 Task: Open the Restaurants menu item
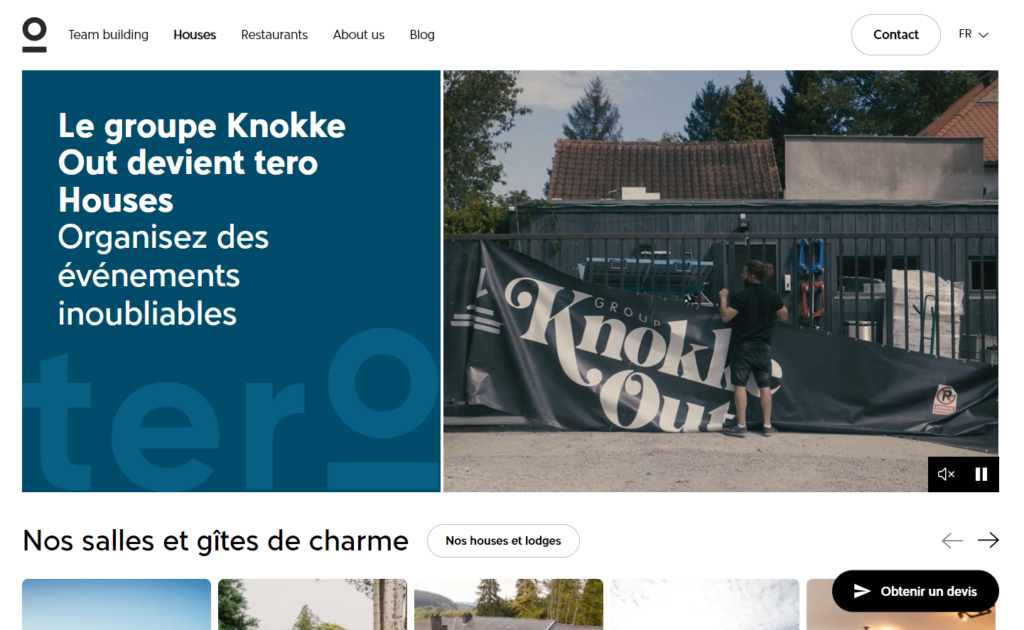point(274,35)
